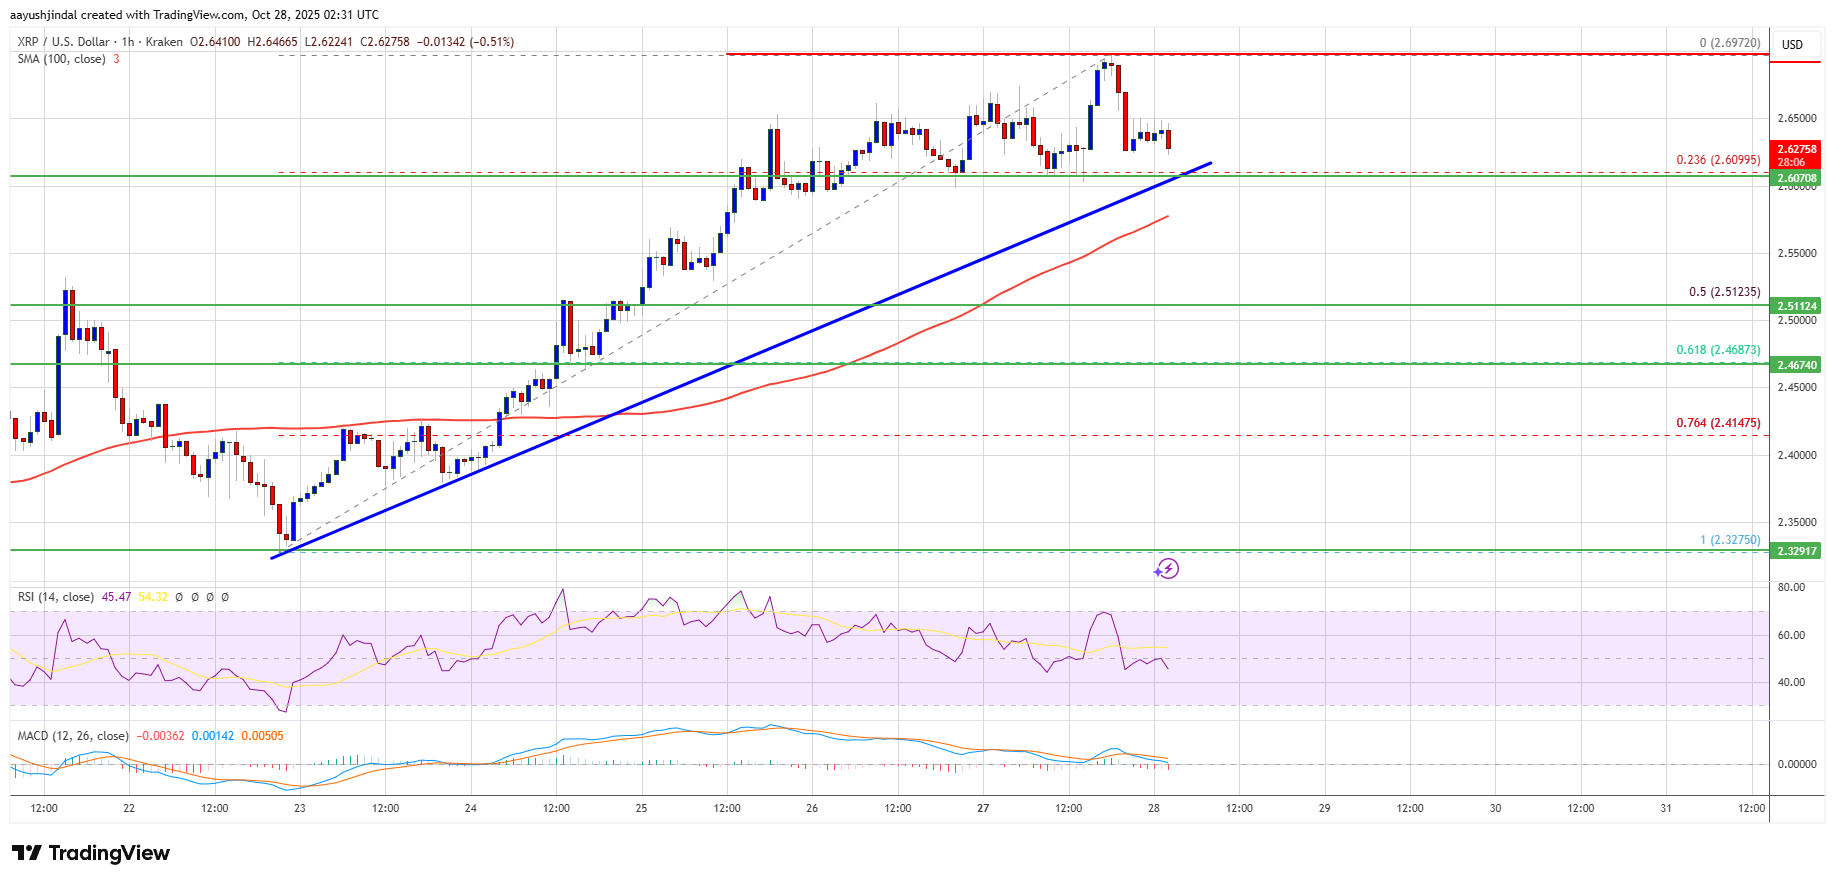Select the green 2.60708 price tag

pyautogui.click(x=1796, y=179)
